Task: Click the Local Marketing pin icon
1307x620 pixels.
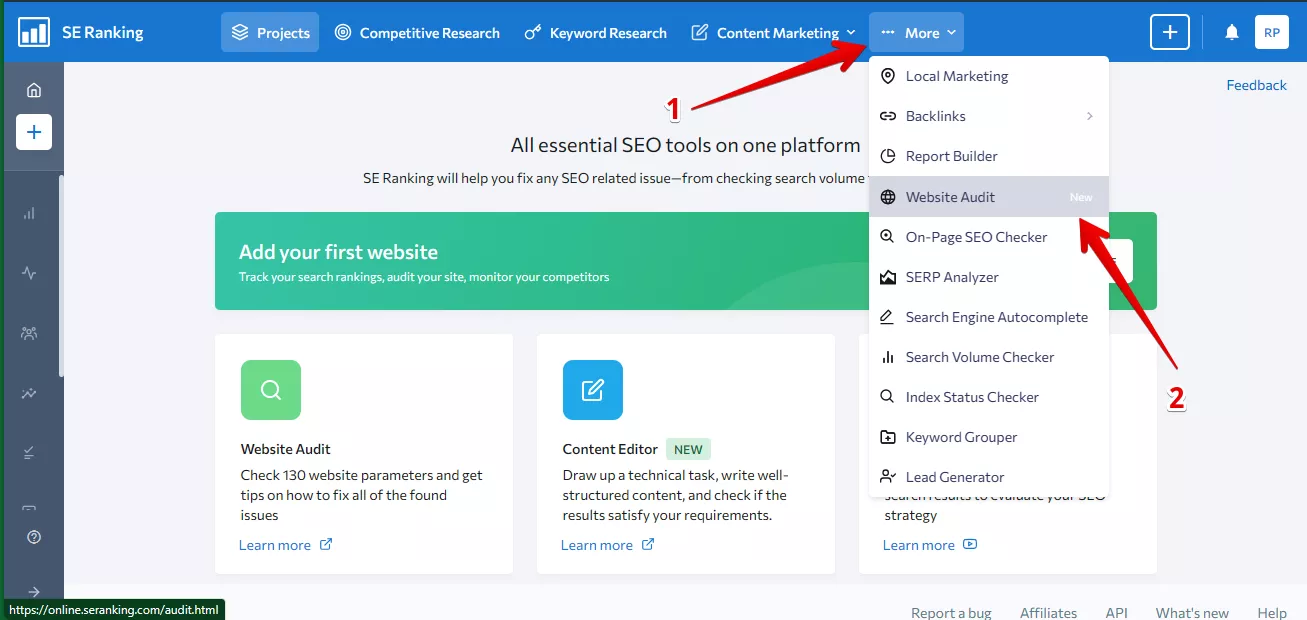Action: coord(887,76)
